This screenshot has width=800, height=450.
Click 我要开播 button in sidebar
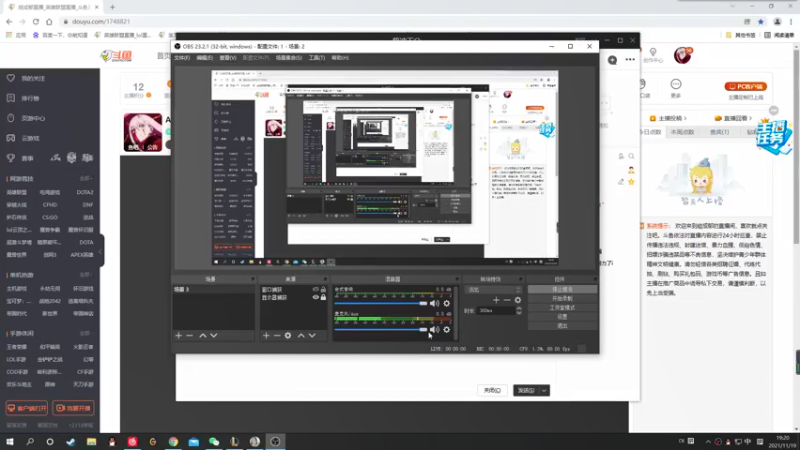[x=73, y=408]
